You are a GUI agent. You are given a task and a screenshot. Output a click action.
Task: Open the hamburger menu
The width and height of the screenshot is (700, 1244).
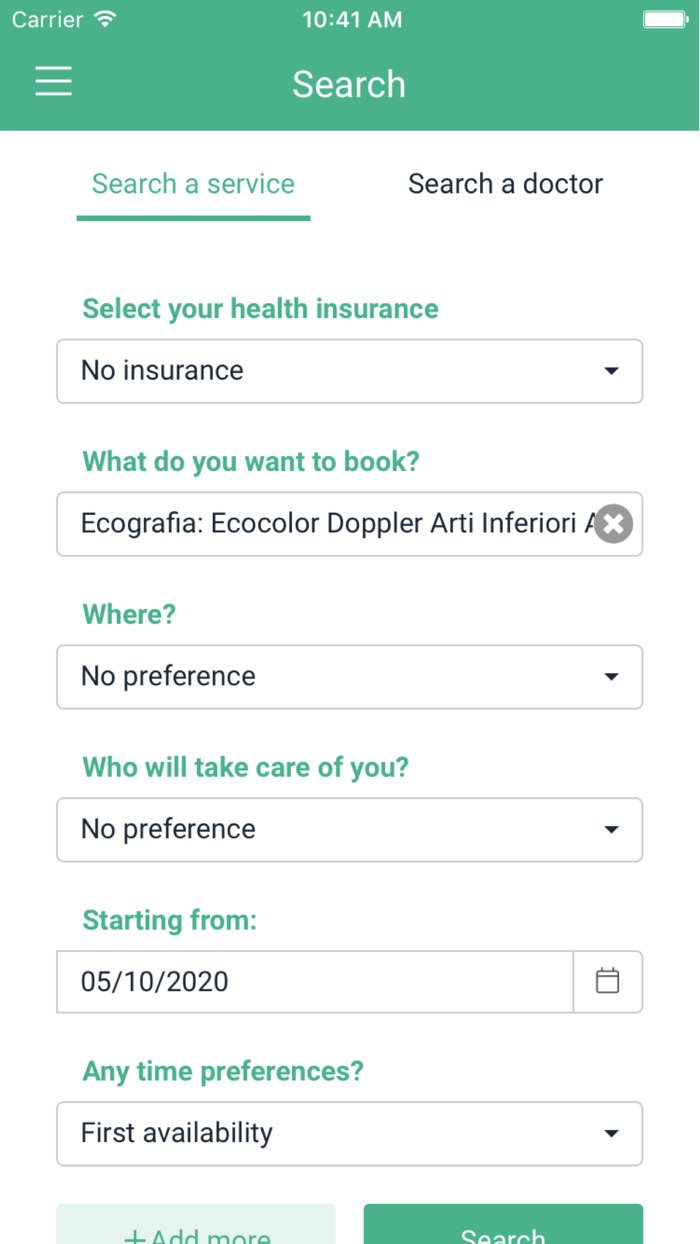click(x=54, y=82)
